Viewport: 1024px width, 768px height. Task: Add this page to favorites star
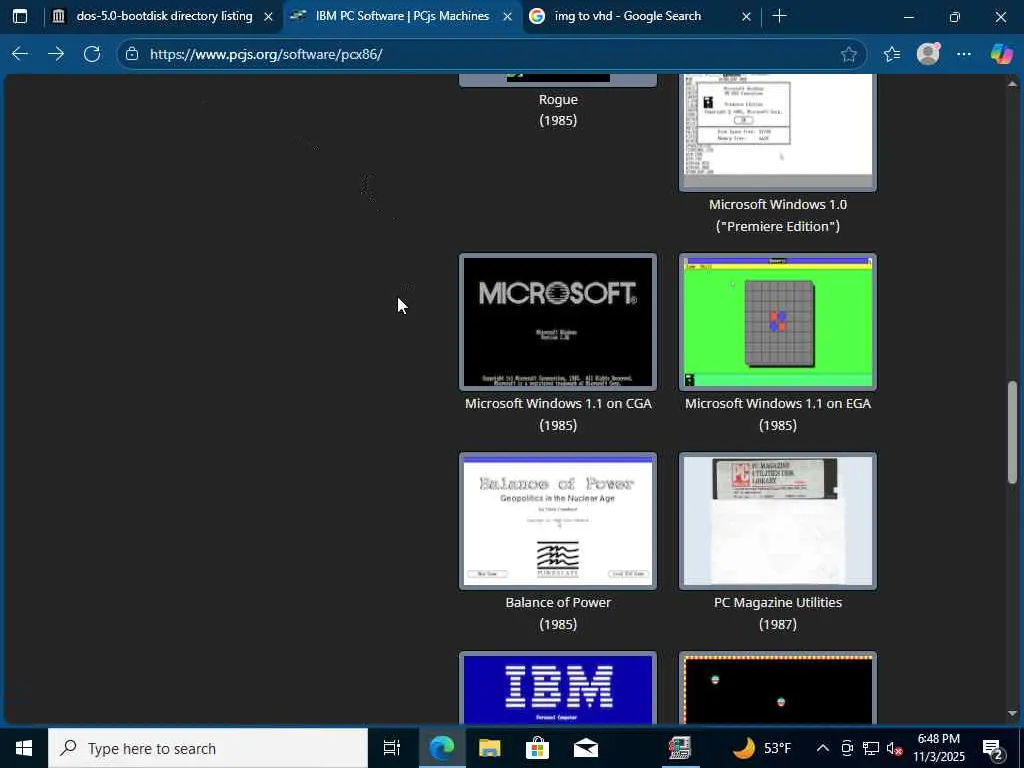pos(848,54)
